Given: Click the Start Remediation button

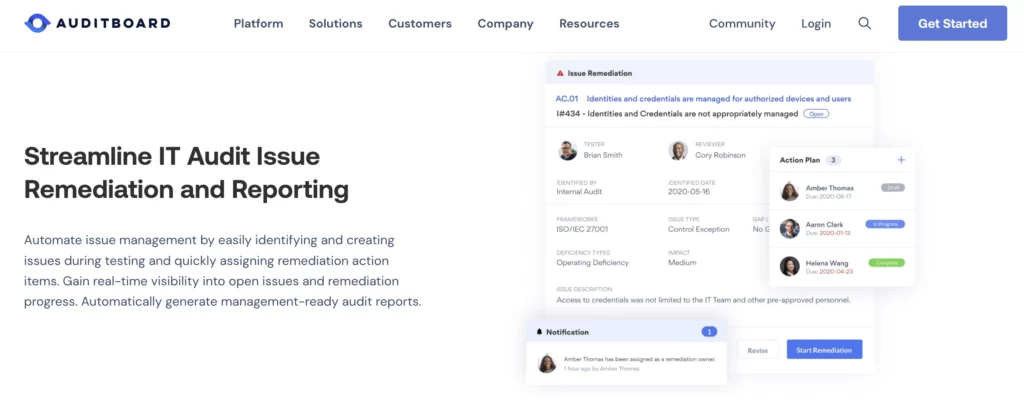Looking at the screenshot, I should 824,350.
